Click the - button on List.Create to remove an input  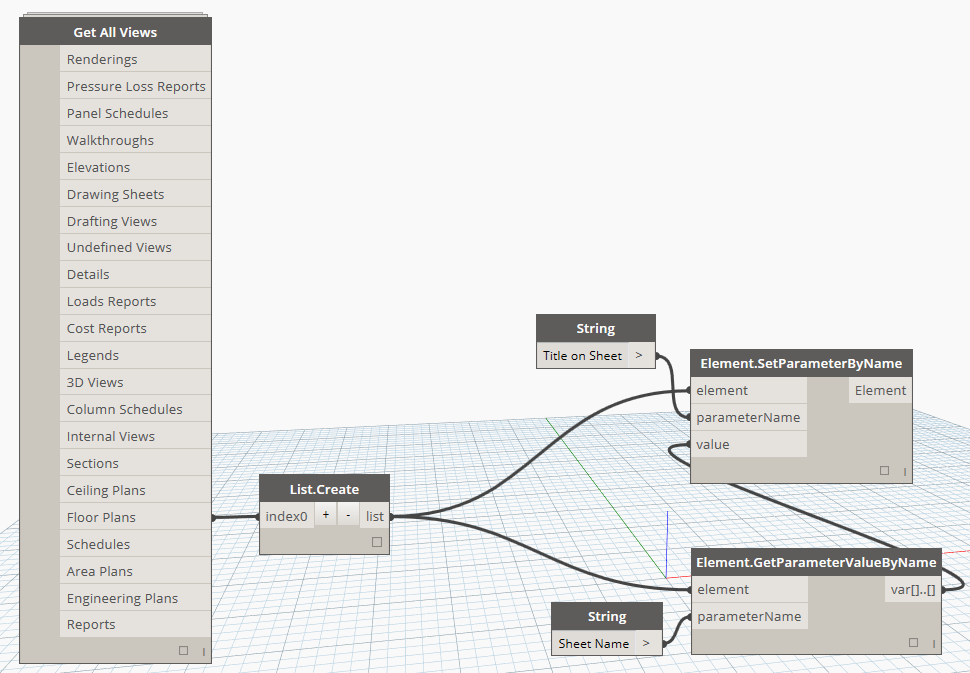coord(347,515)
